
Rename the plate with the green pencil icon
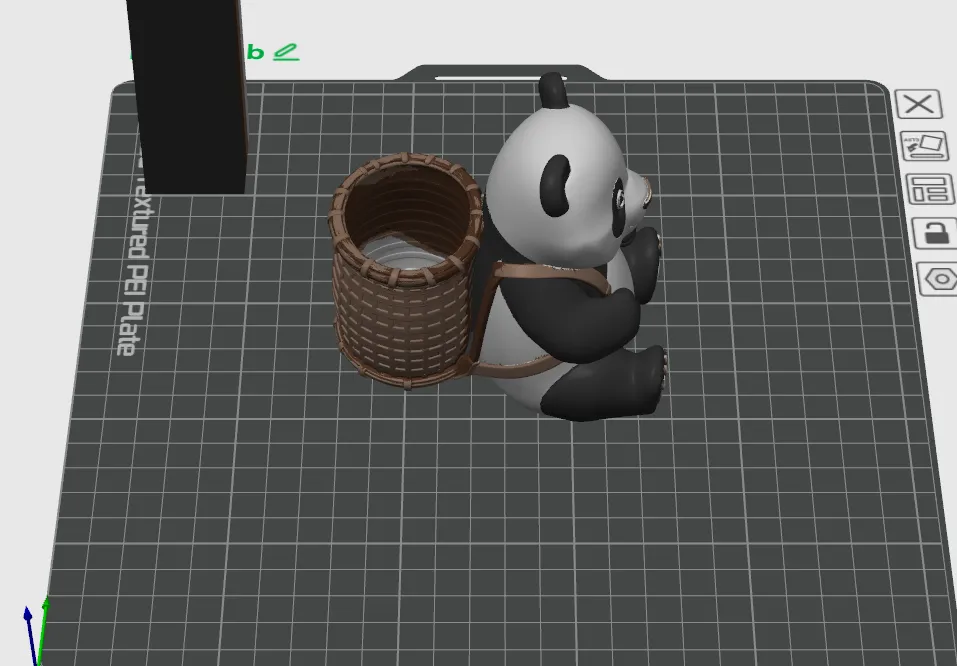click(x=287, y=51)
